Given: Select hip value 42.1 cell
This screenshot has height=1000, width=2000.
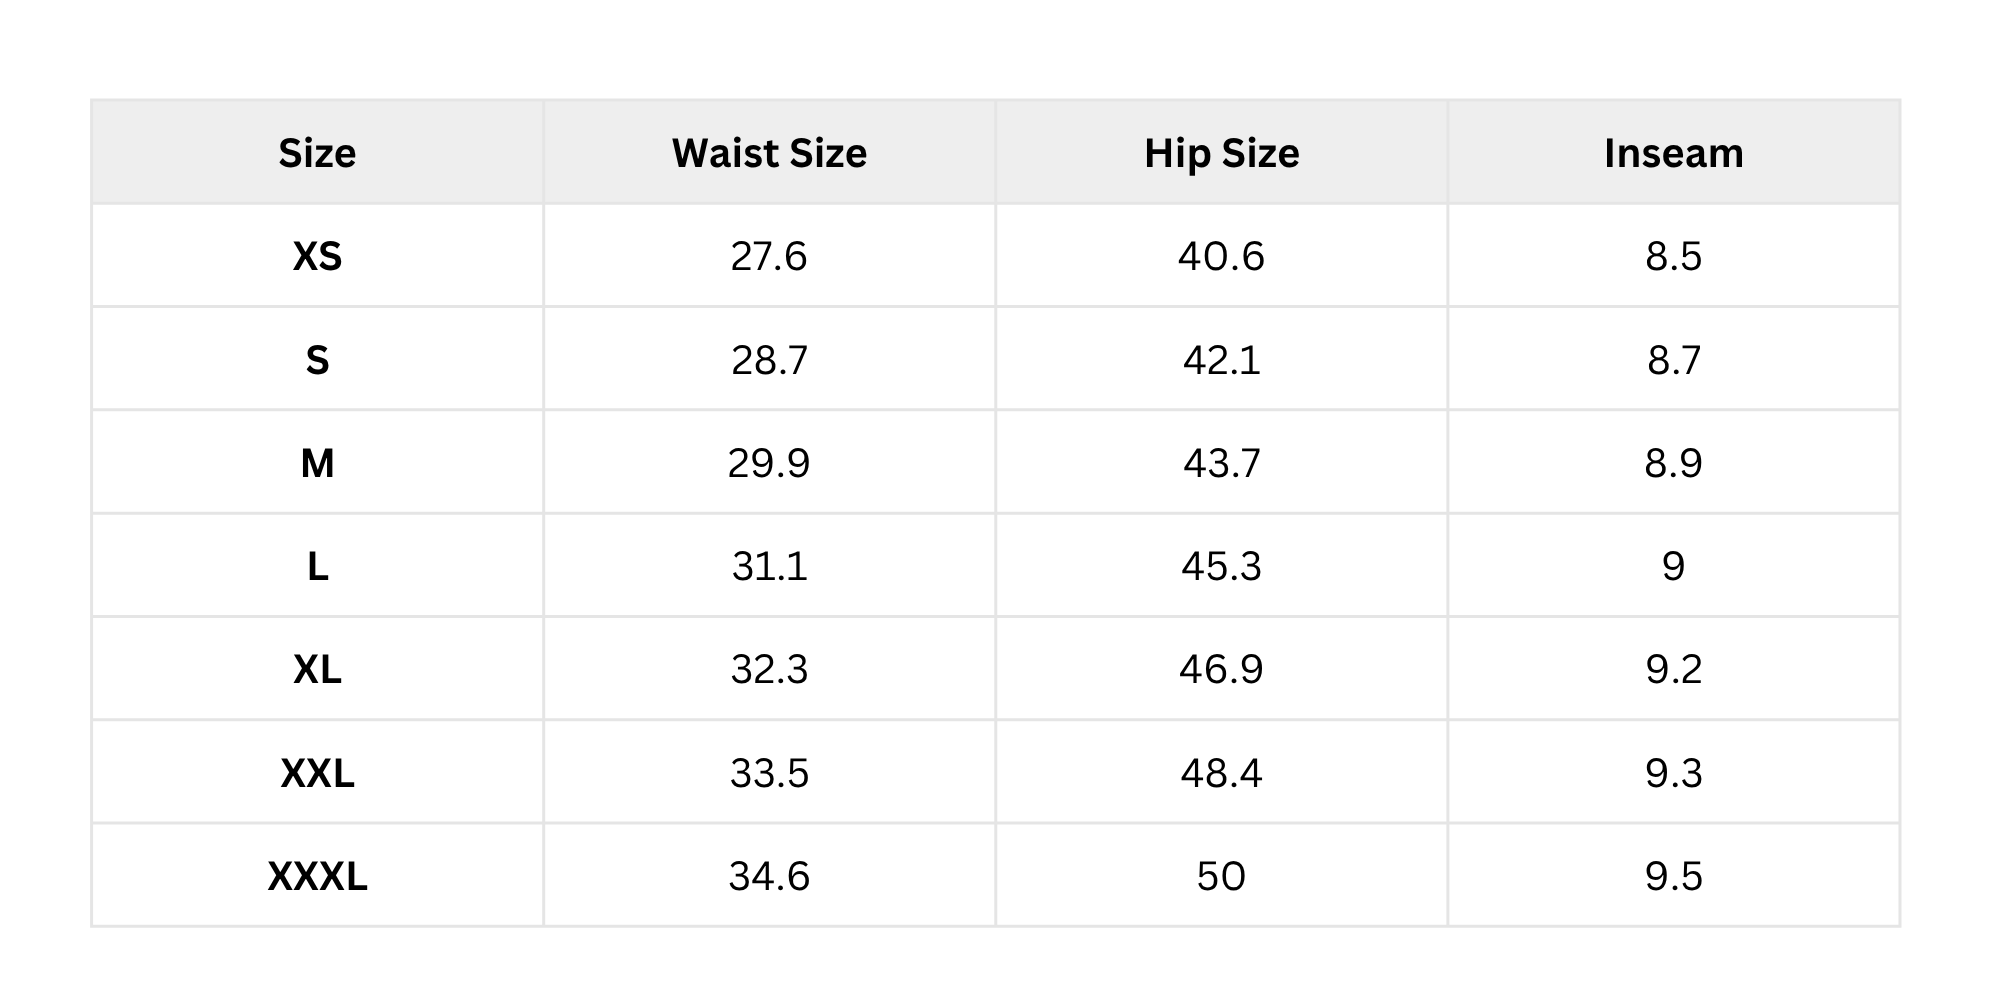Looking at the screenshot, I should pos(1221,360).
